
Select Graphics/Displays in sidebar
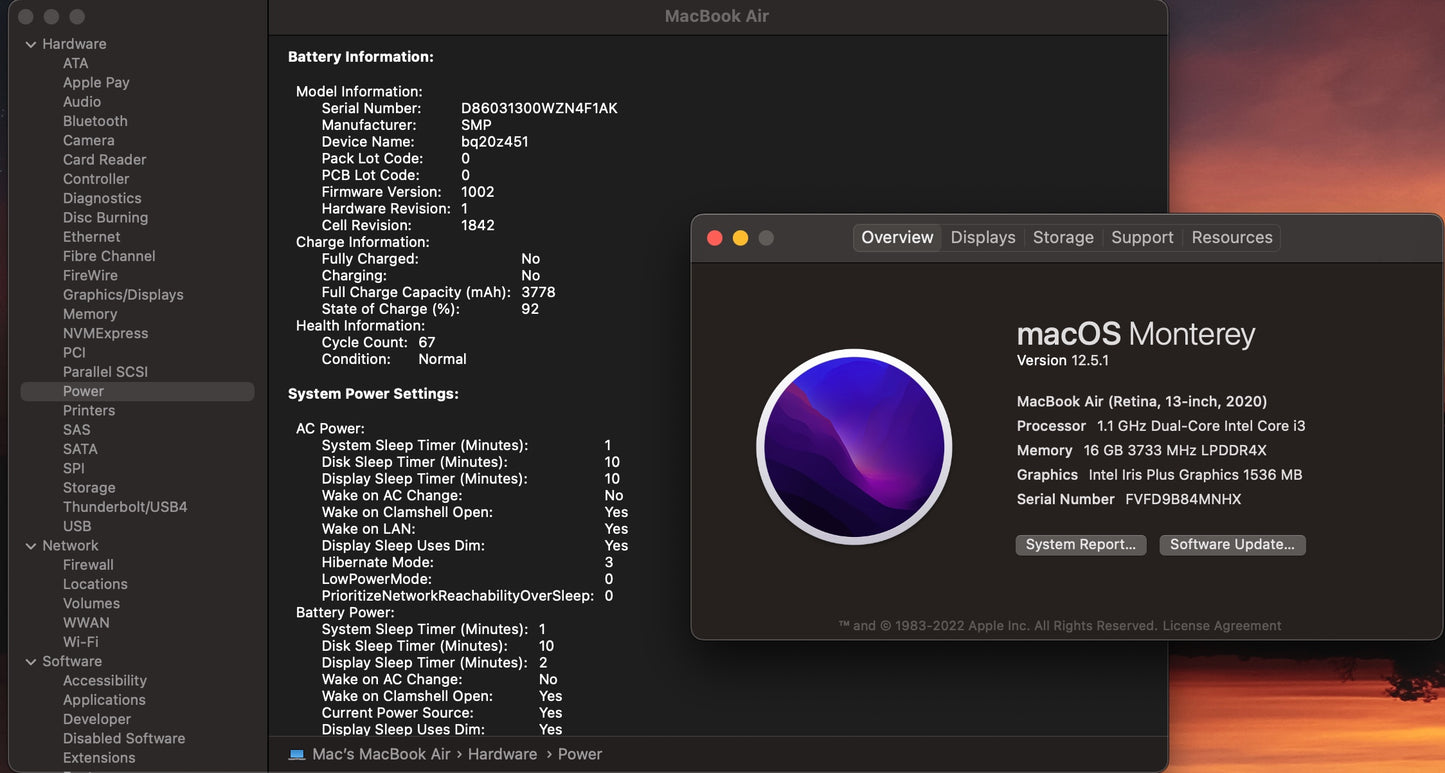[123, 295]
